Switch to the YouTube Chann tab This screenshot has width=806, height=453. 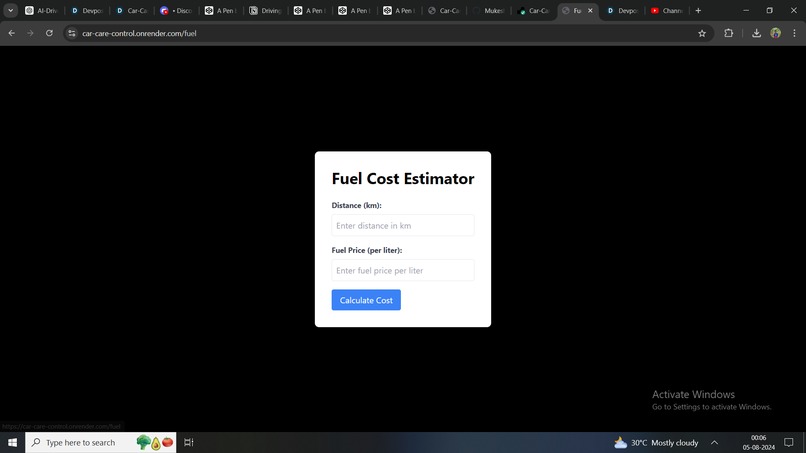[x=667, y=10]
